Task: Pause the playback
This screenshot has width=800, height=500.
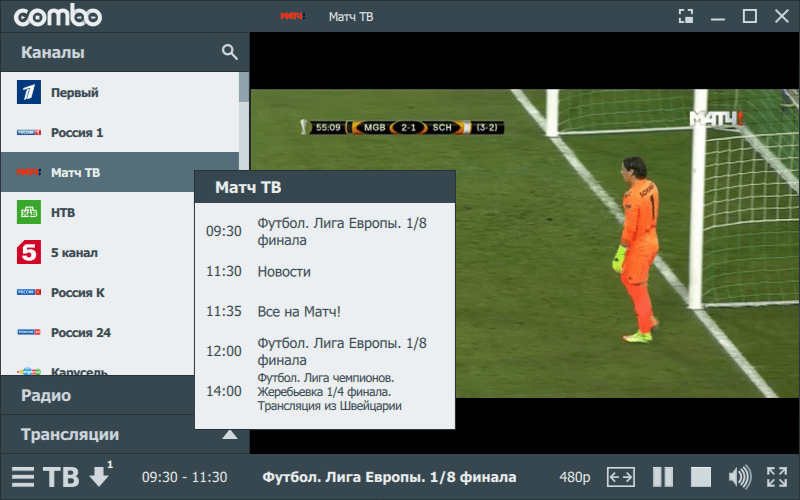Action: coord(663,478)
